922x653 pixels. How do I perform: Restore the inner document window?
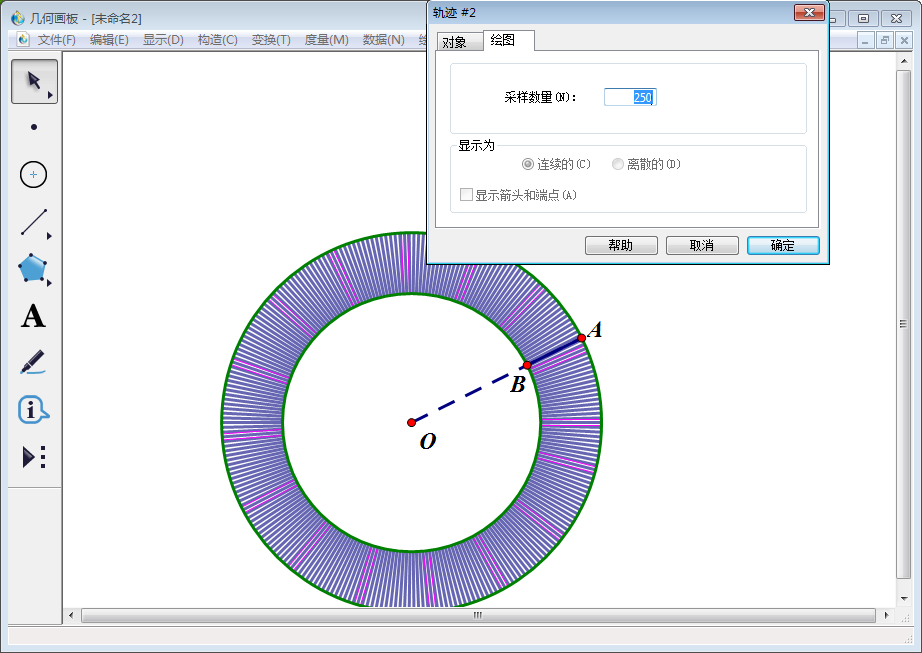(x=884, y=41)
